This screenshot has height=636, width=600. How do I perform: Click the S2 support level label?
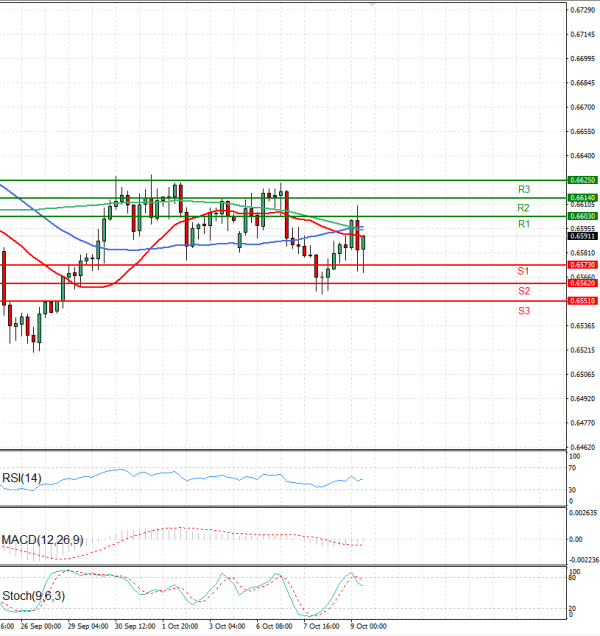point(523,291)
